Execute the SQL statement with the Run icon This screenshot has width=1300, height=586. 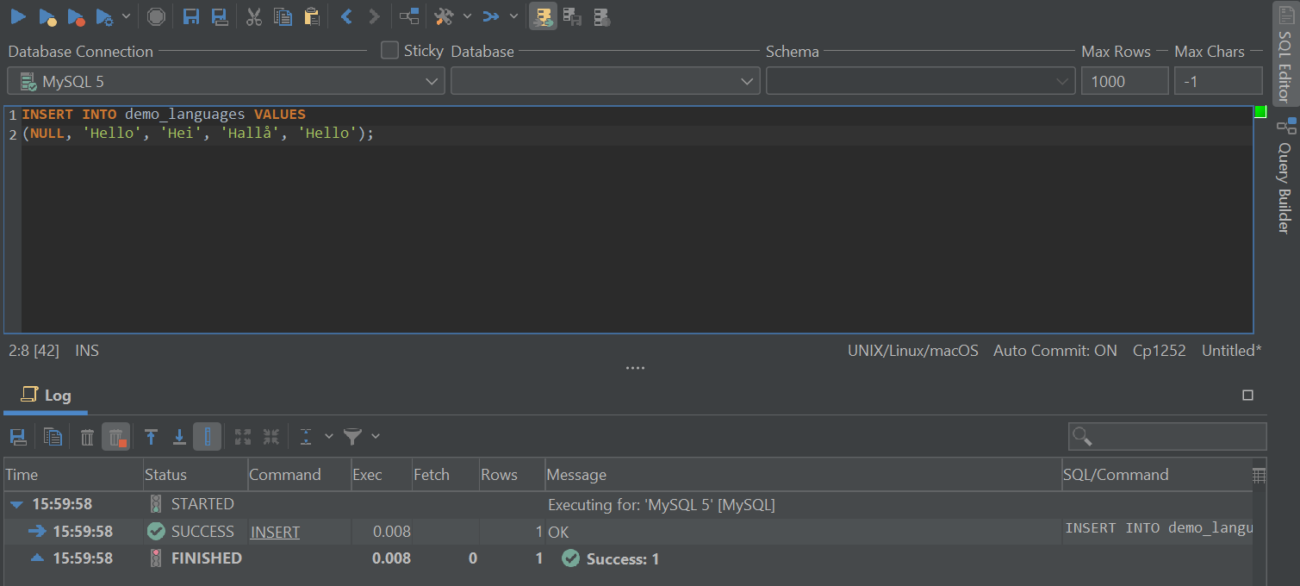[x=17, y=16]
